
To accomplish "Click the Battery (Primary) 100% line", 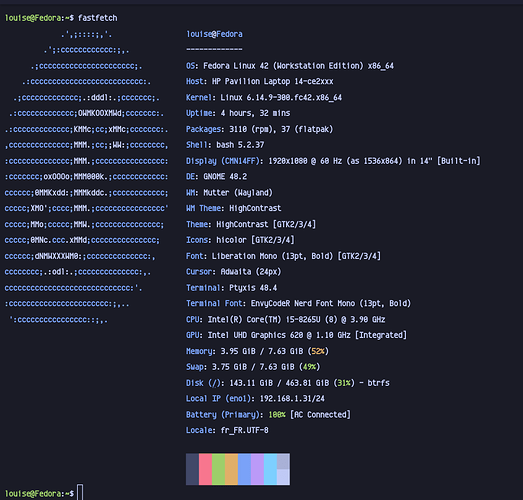I will click(268, 414).
